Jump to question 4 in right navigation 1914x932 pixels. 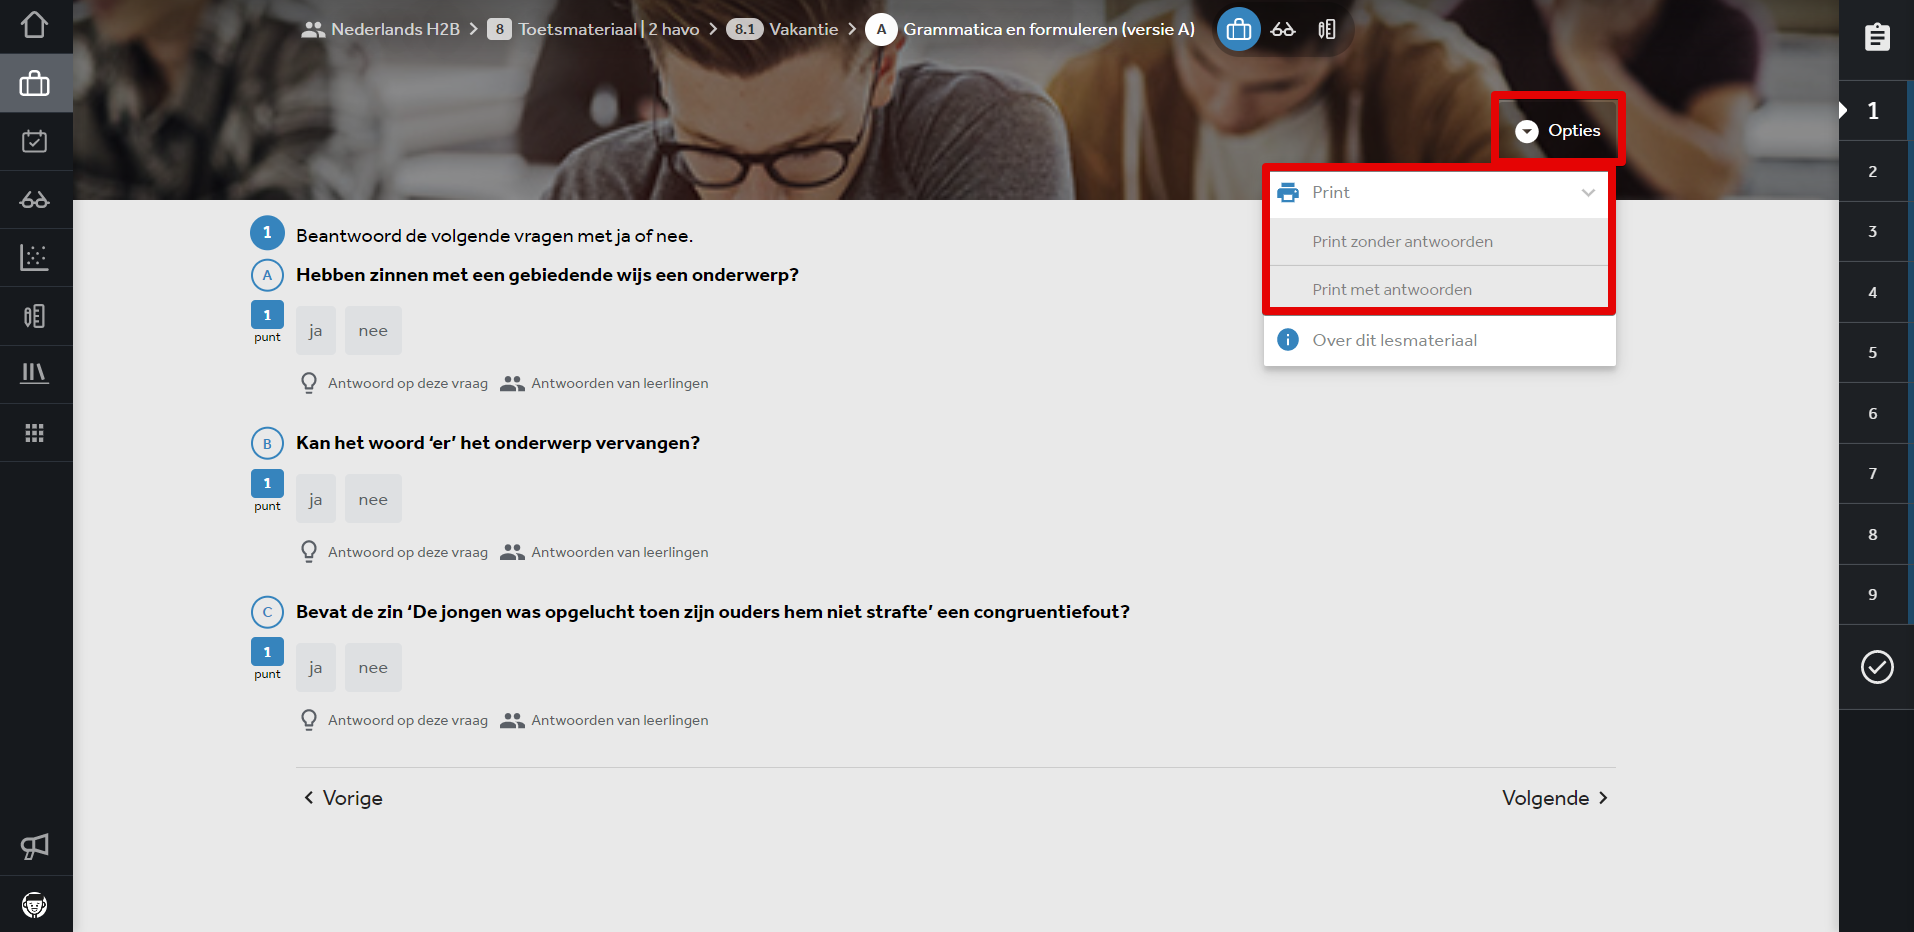1873,292
